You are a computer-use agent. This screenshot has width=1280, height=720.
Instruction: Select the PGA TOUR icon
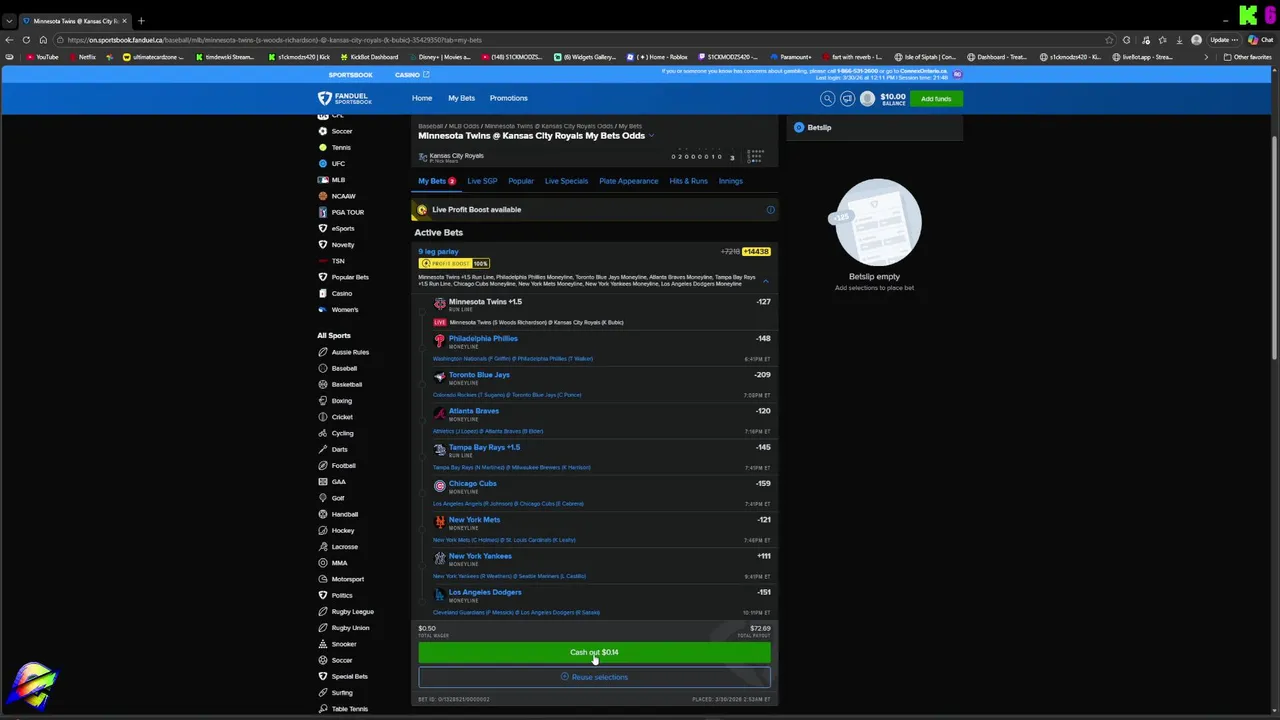pyautogui.click(x=323, y=212)
